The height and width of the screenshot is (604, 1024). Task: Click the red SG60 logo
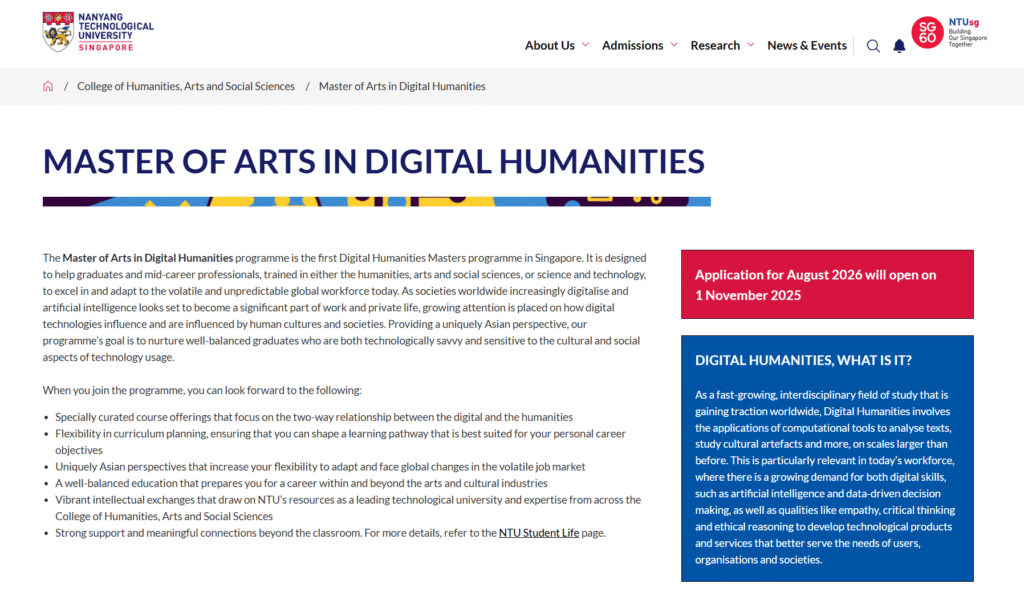coord(927,32)
